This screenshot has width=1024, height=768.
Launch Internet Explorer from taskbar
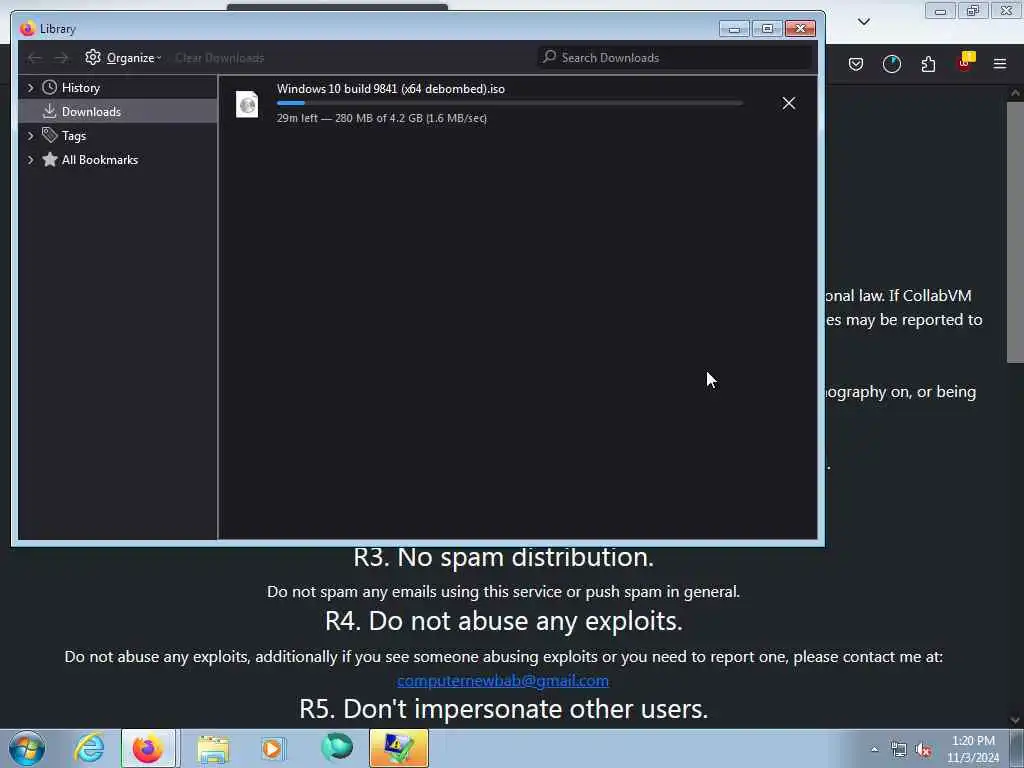tap(89, 748)
